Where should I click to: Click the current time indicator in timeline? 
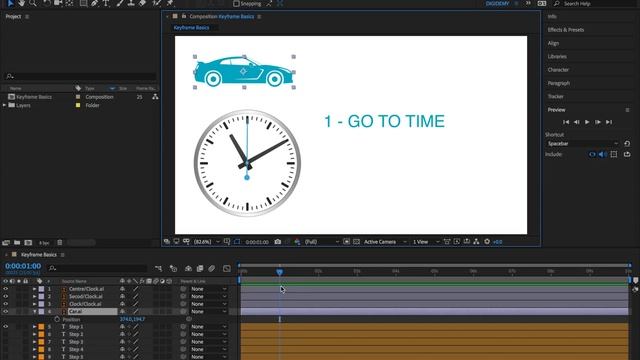280,272
